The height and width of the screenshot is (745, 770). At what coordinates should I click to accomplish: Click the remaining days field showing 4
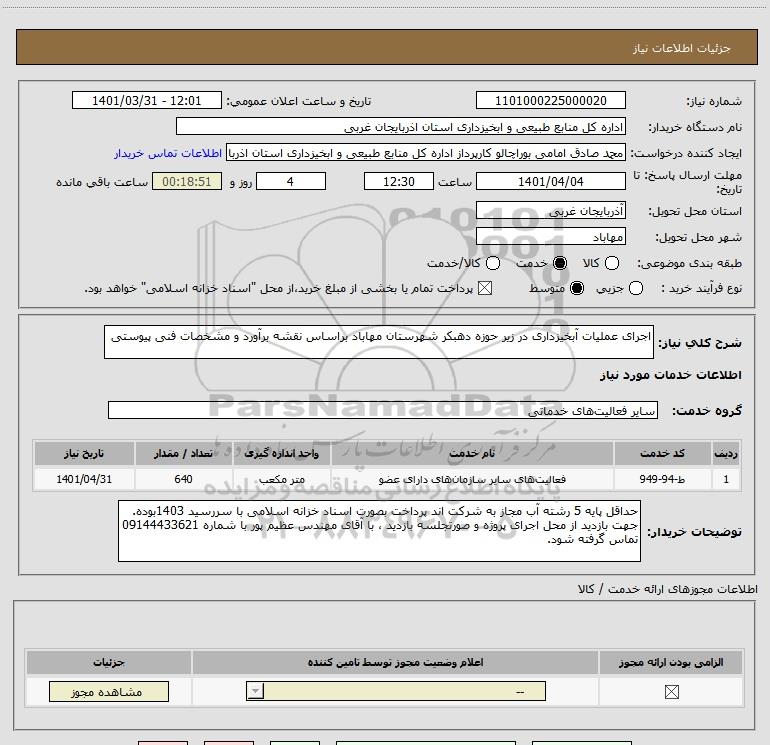tap(291, 181)
